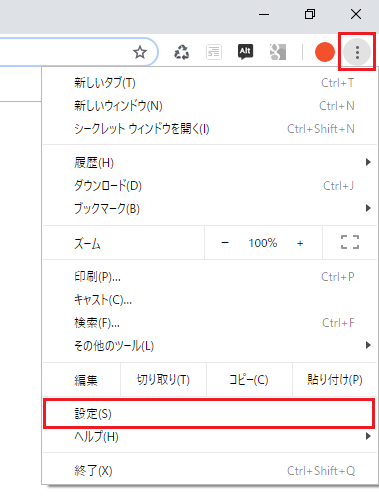Open the reader-view extension icon
This screenshot has width=379, height=497.
tap(214, 52)
